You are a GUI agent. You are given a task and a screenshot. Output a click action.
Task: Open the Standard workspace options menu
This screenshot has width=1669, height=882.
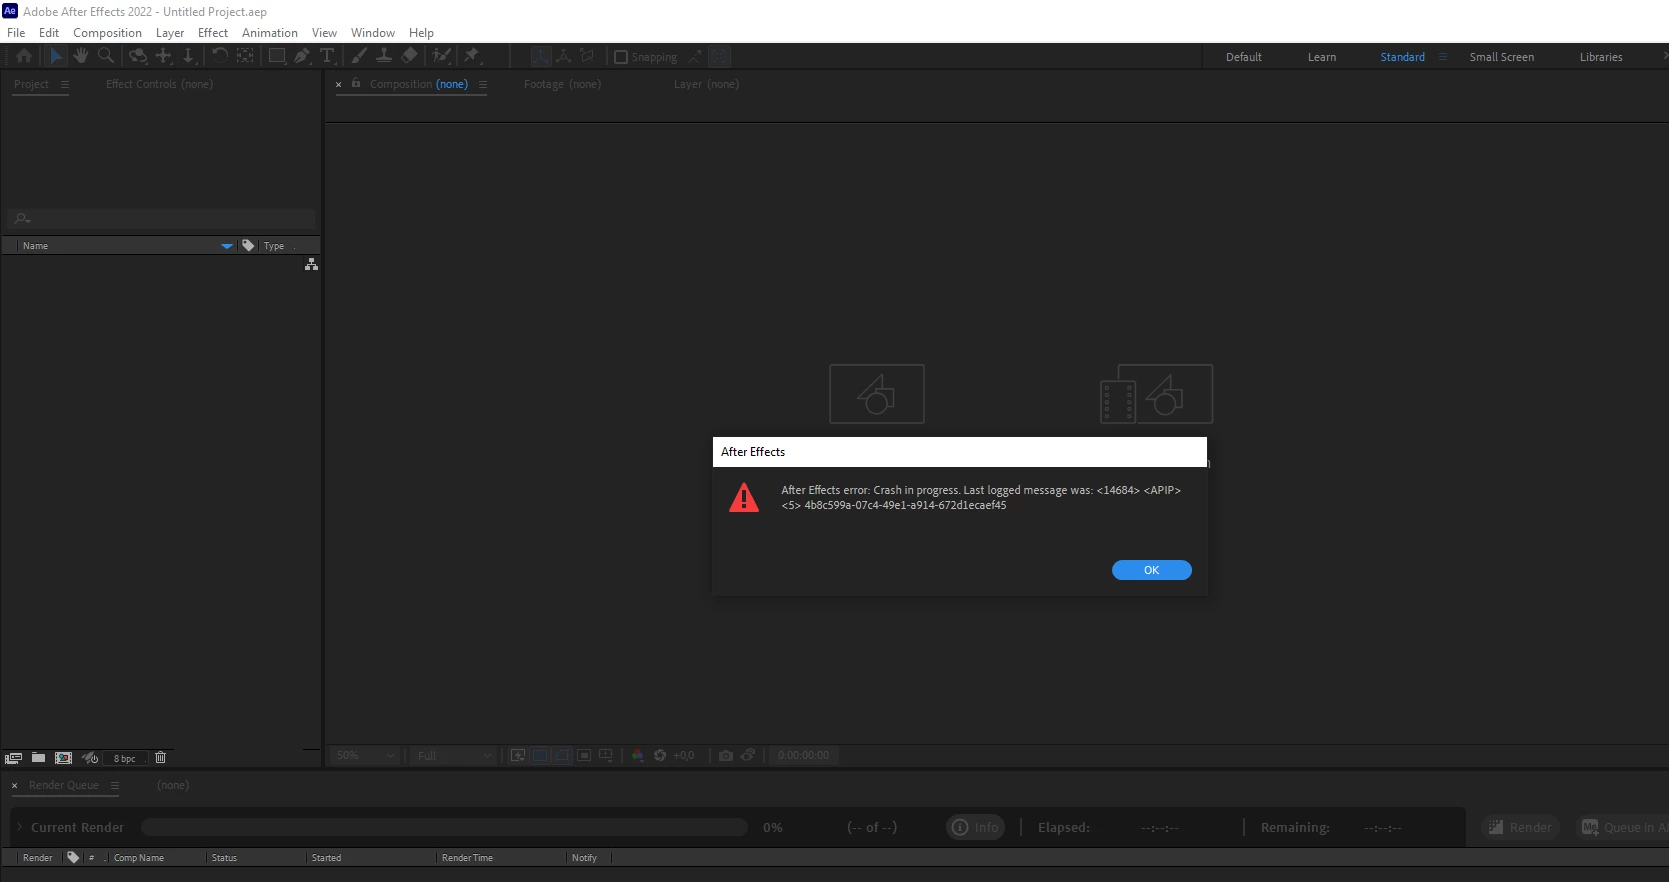coord(1443,57)
